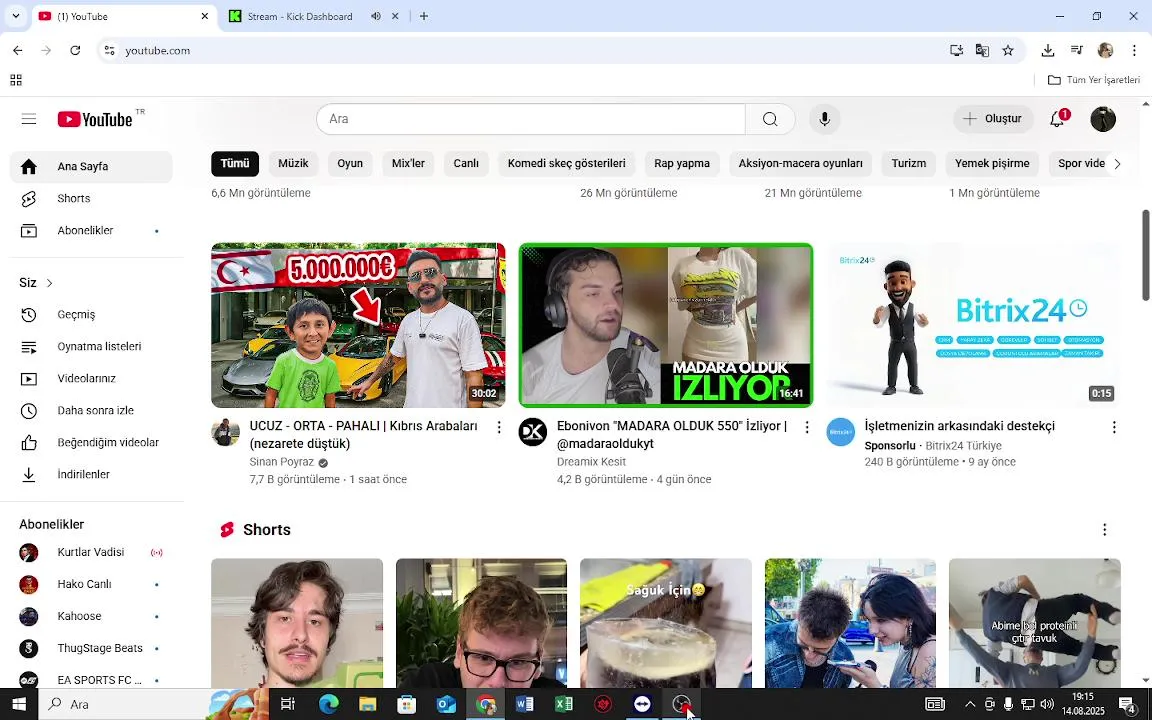The height and width of the screenshot is (720, 1152).
Task: Open İndirilenler in sidebar
Action: pyautogui.click(x=91, y=475)
